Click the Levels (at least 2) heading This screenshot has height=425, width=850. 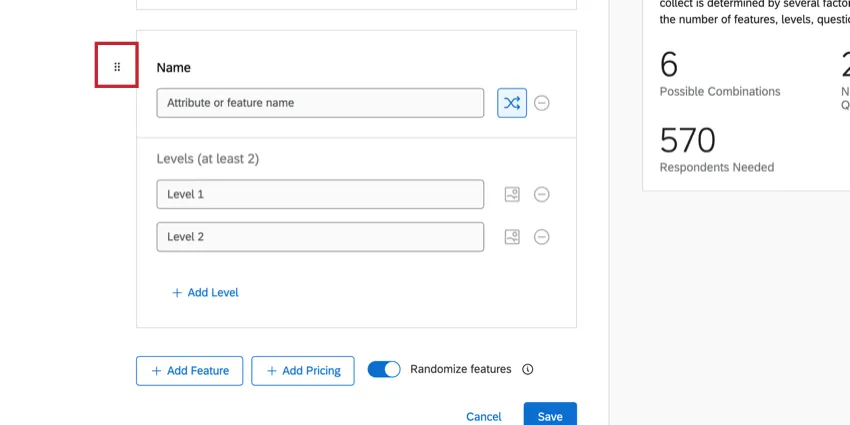(x=208, y=159)
